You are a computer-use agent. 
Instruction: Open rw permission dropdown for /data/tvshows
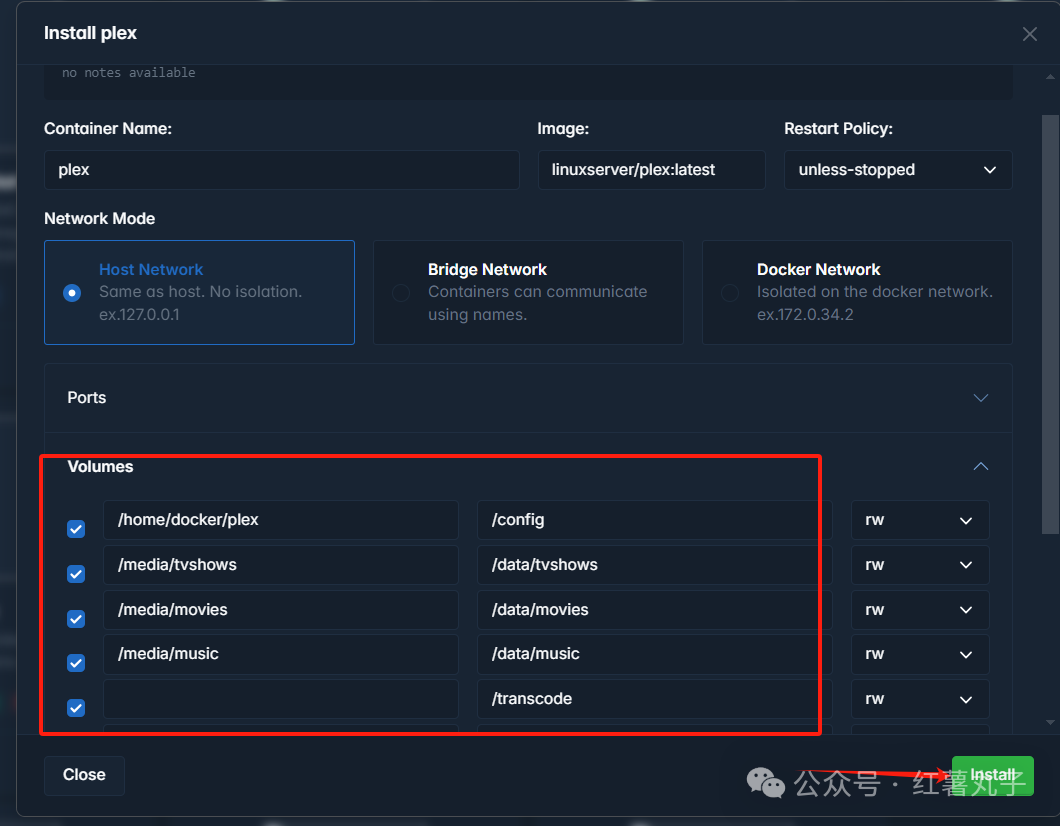click(919, 565)
